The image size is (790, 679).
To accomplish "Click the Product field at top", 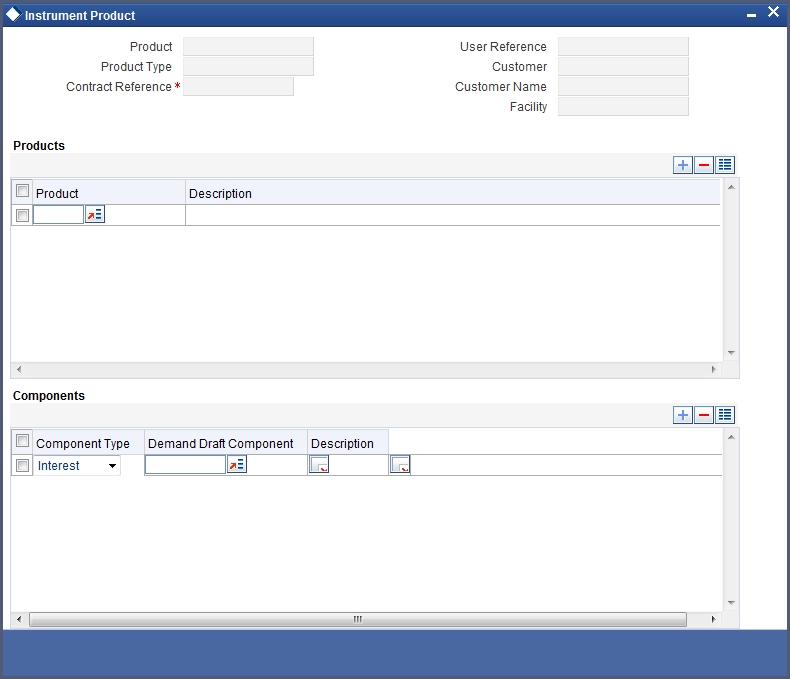I will point(248,46).
